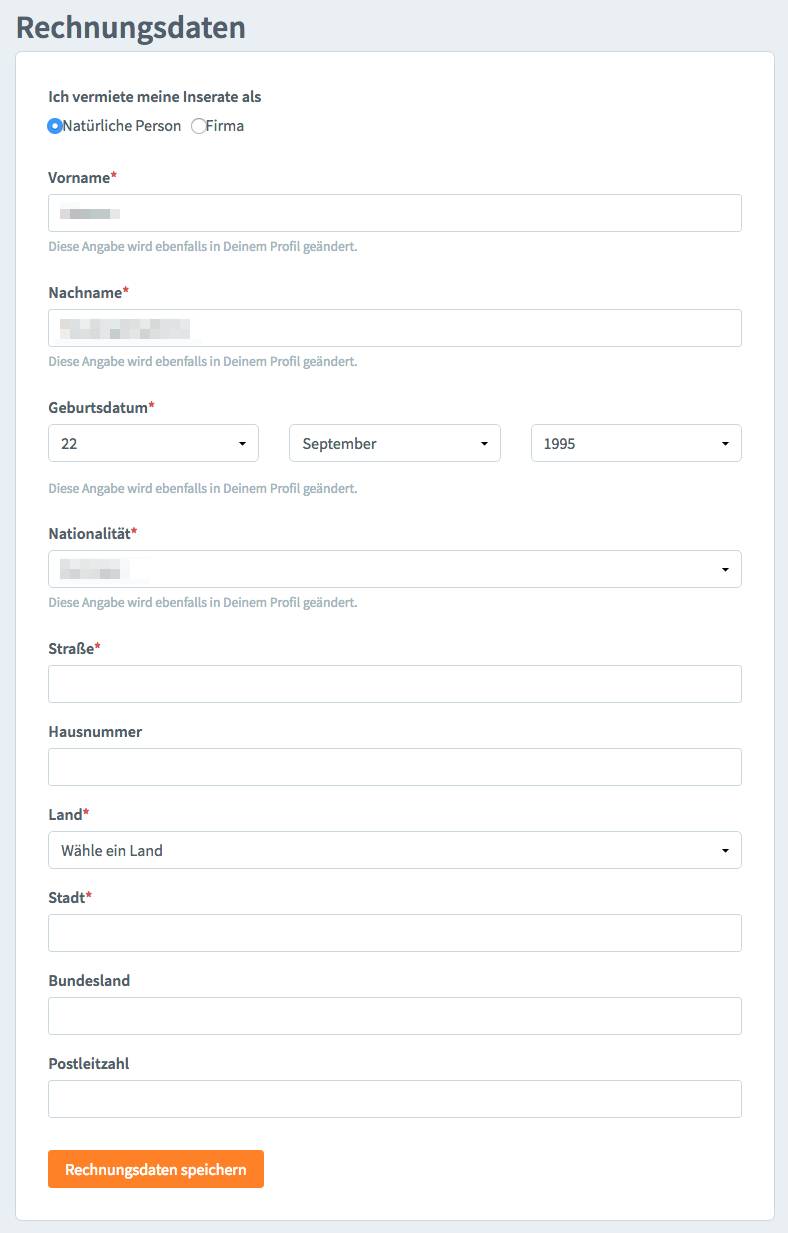Screen dimensions: 788x1233
Task: Click Rechnungsdaten speichern button
Action: pyautogui.click(x=156, y=1169)
